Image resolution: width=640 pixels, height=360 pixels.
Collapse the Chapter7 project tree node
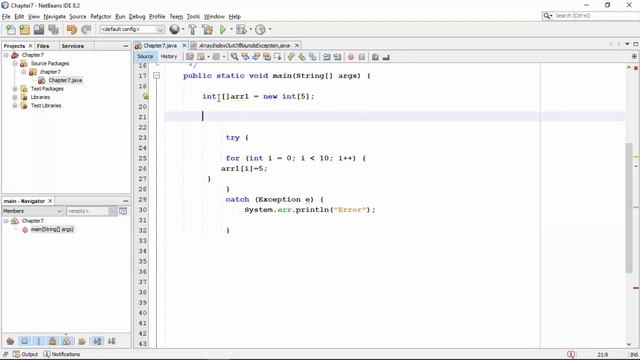click(x=6, y=55)
